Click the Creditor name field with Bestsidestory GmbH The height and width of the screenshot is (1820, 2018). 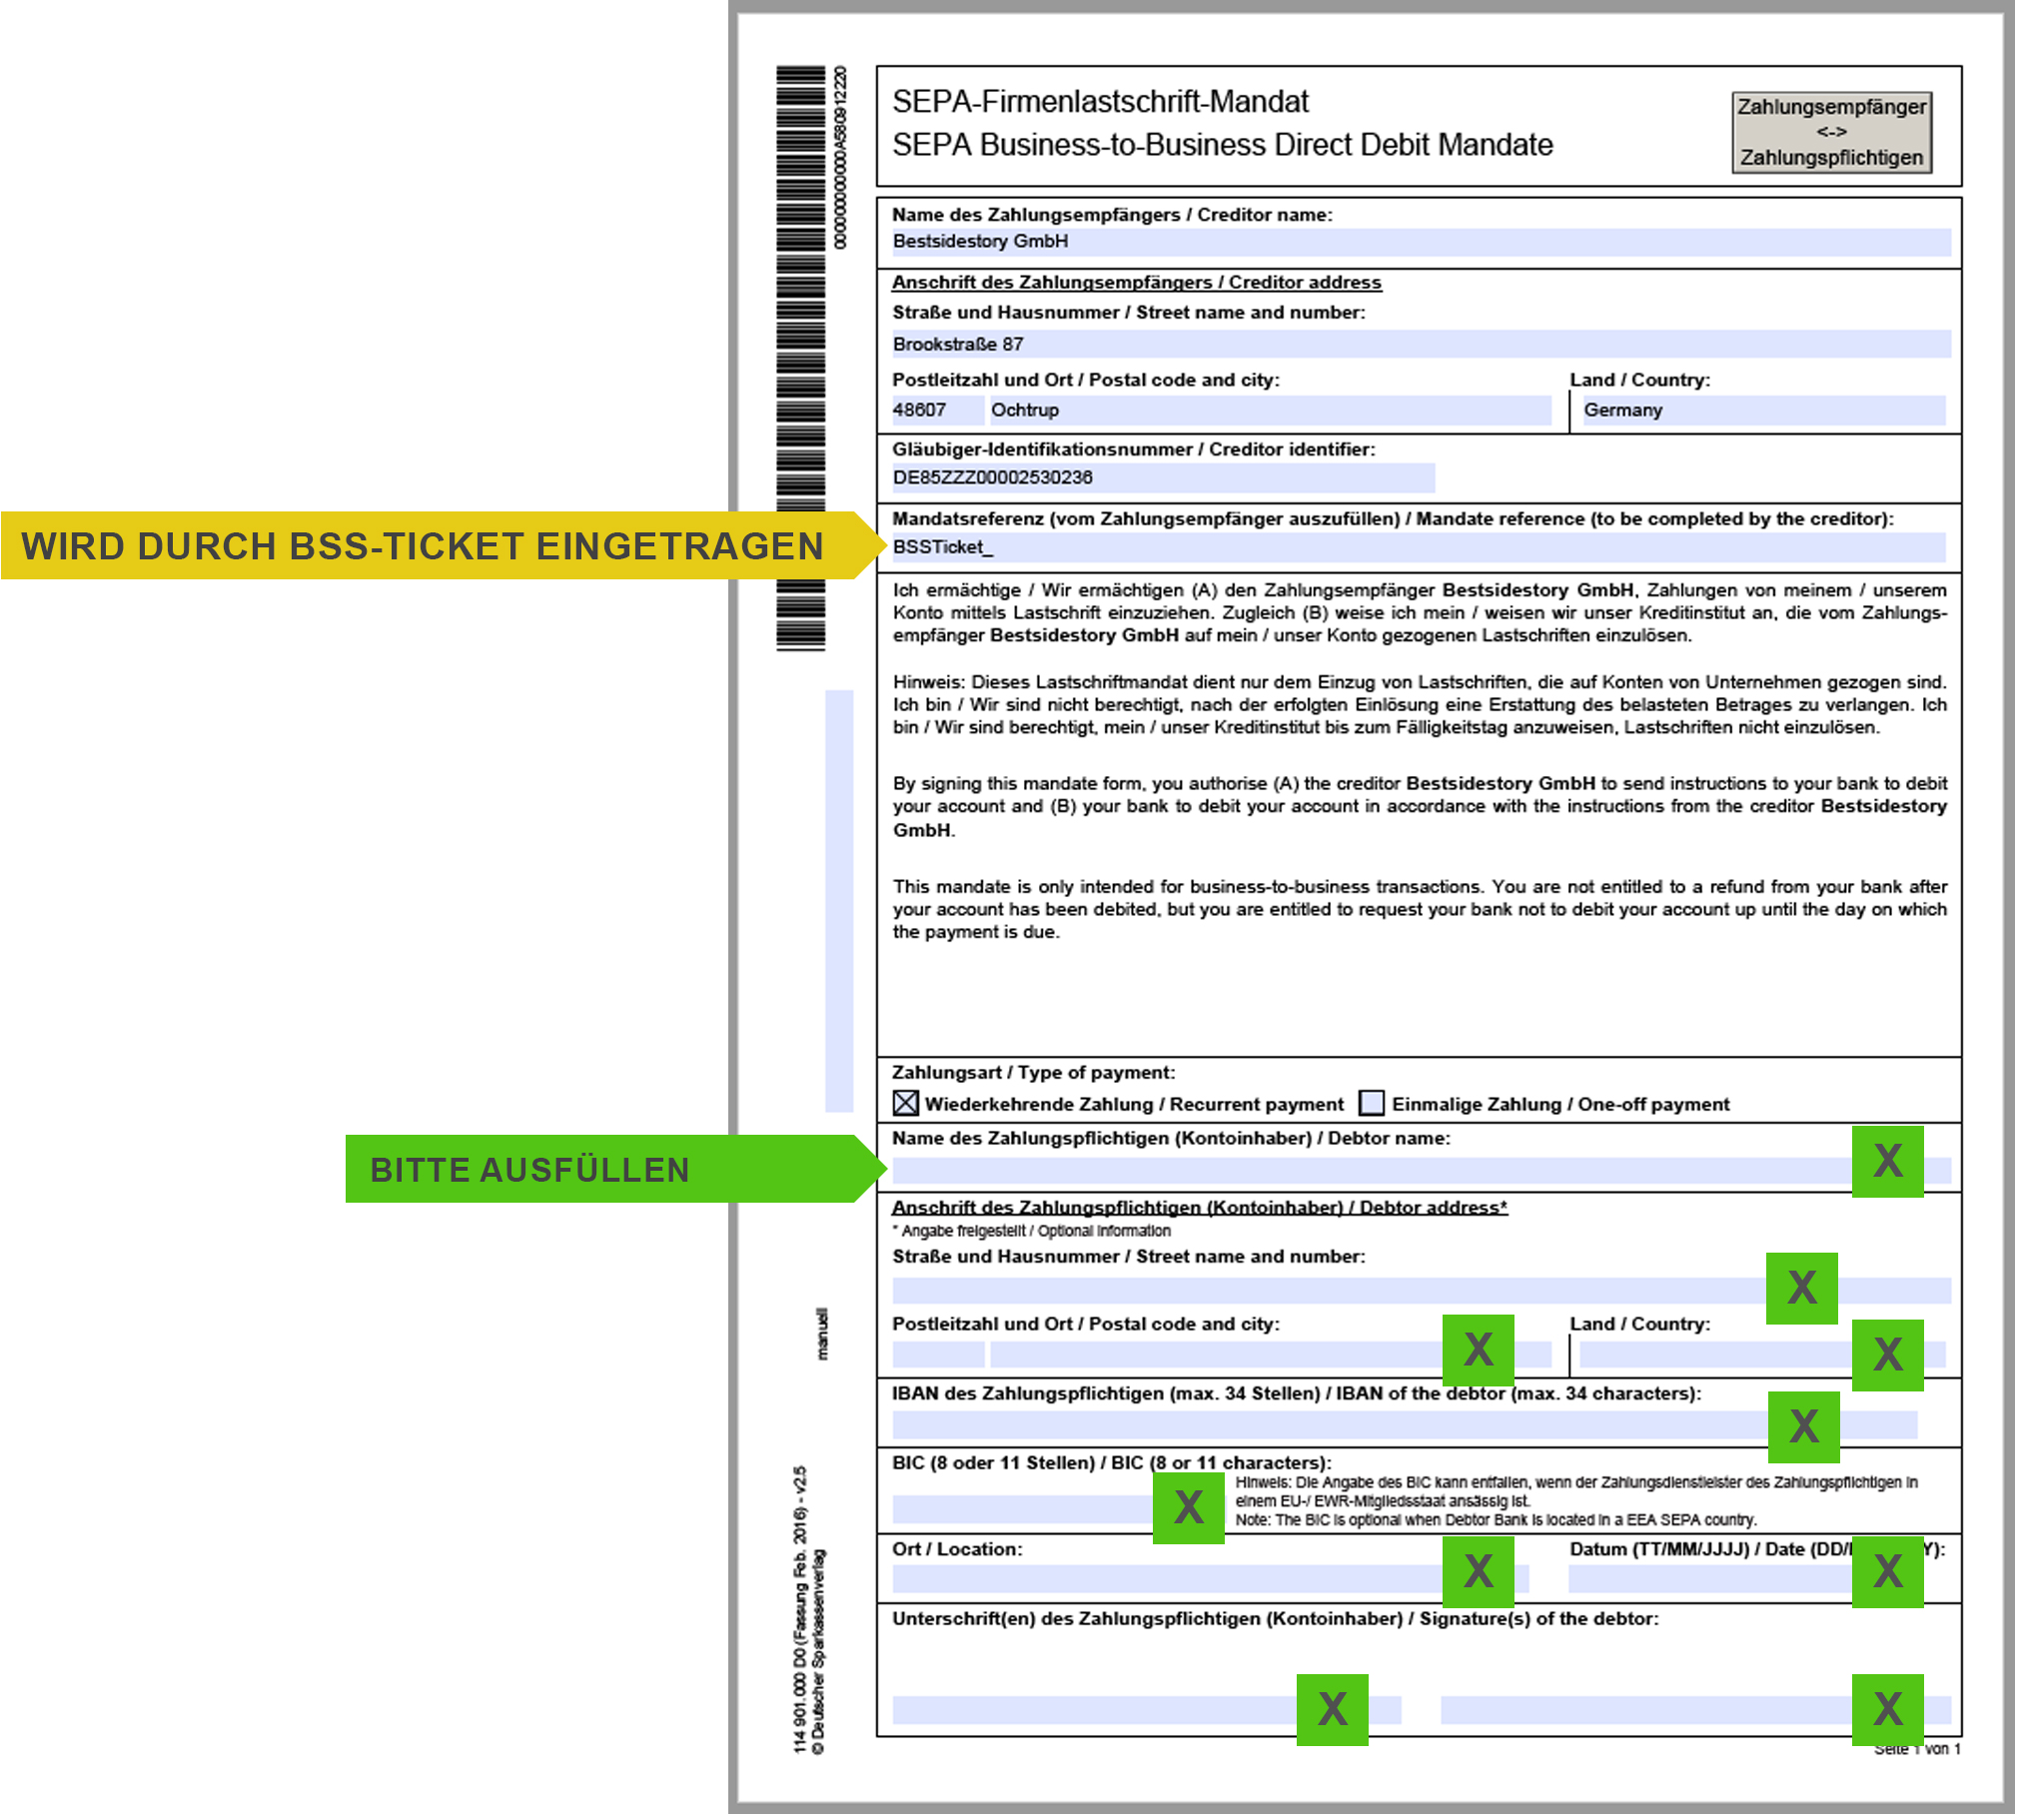1424,242
